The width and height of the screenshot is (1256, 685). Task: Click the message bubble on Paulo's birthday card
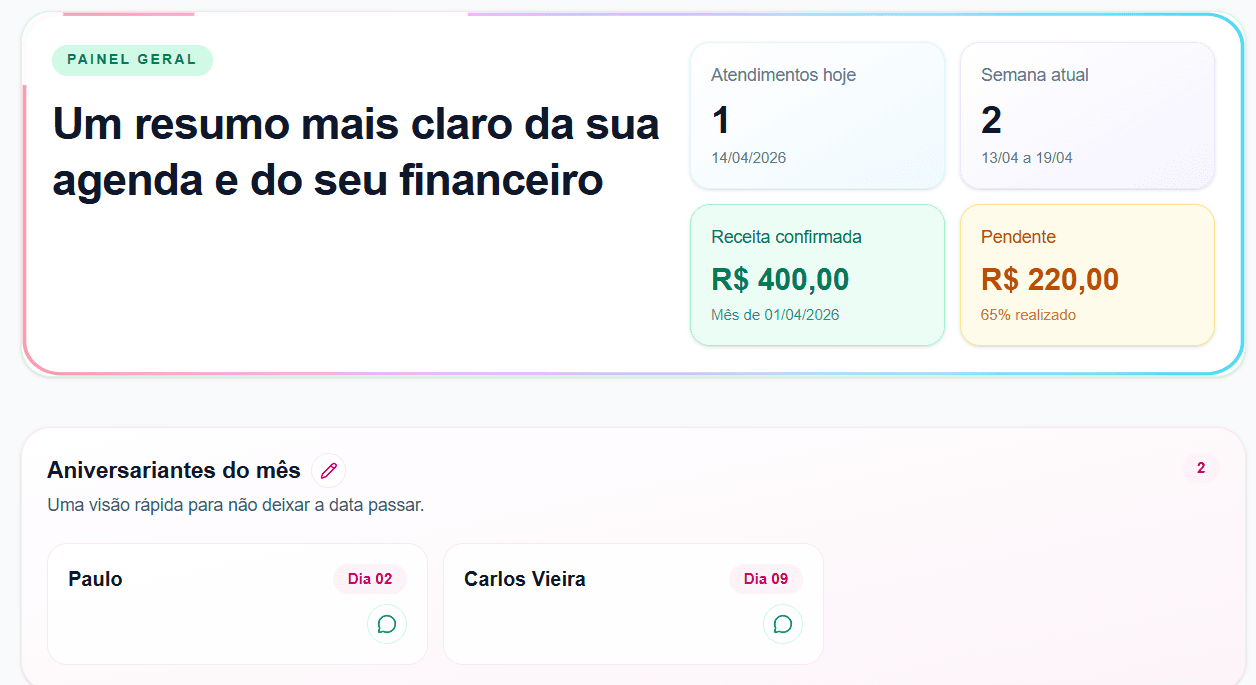(x=387, y=623)
